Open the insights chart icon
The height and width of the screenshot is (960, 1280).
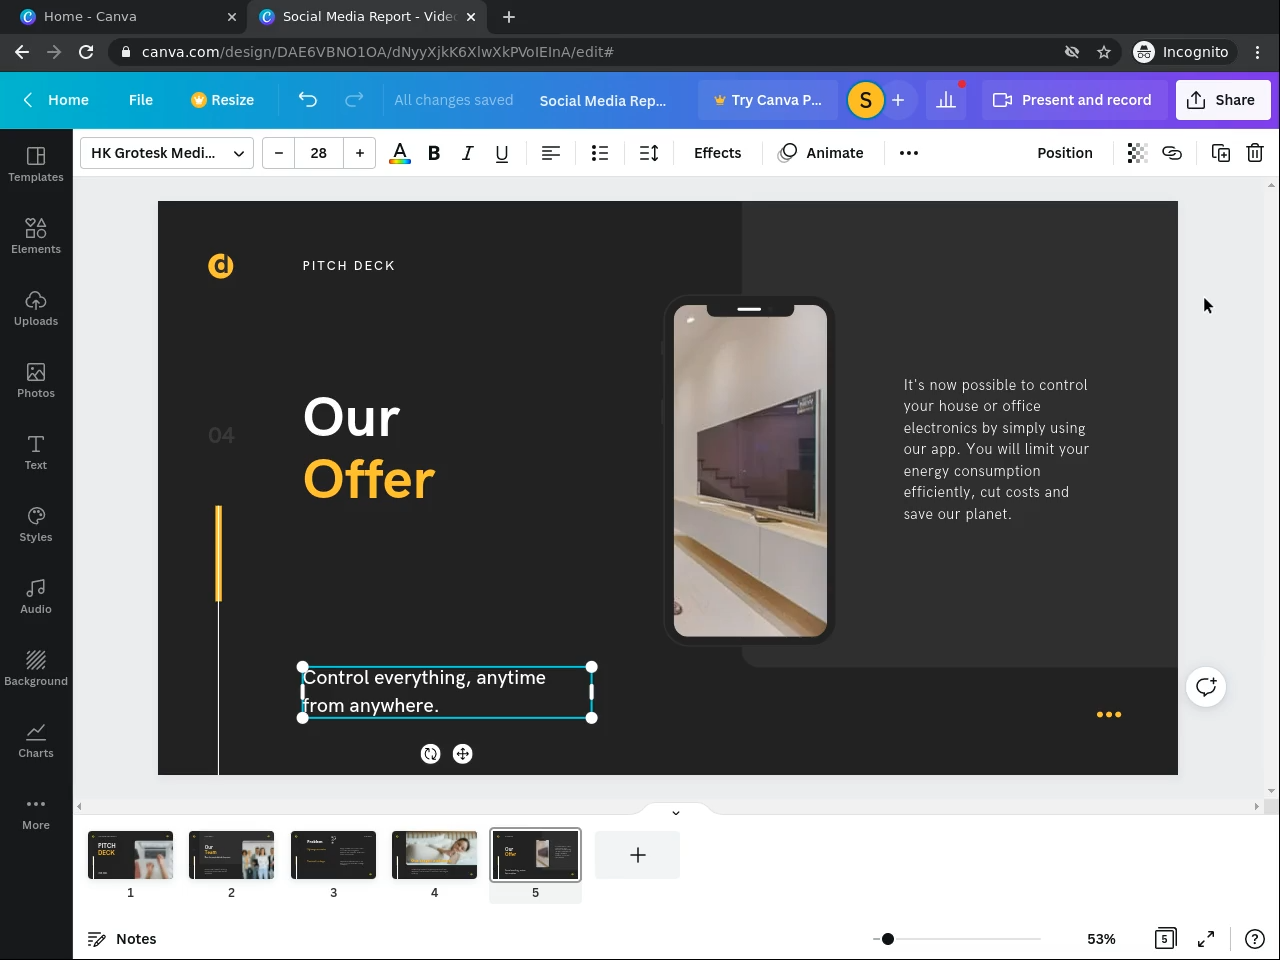coord(946,100)
